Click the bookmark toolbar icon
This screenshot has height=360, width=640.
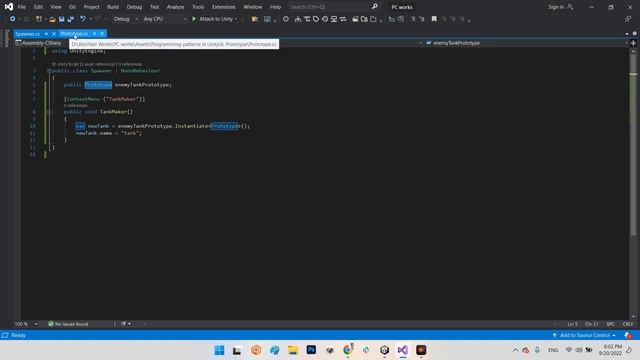(x=434, y=19)
